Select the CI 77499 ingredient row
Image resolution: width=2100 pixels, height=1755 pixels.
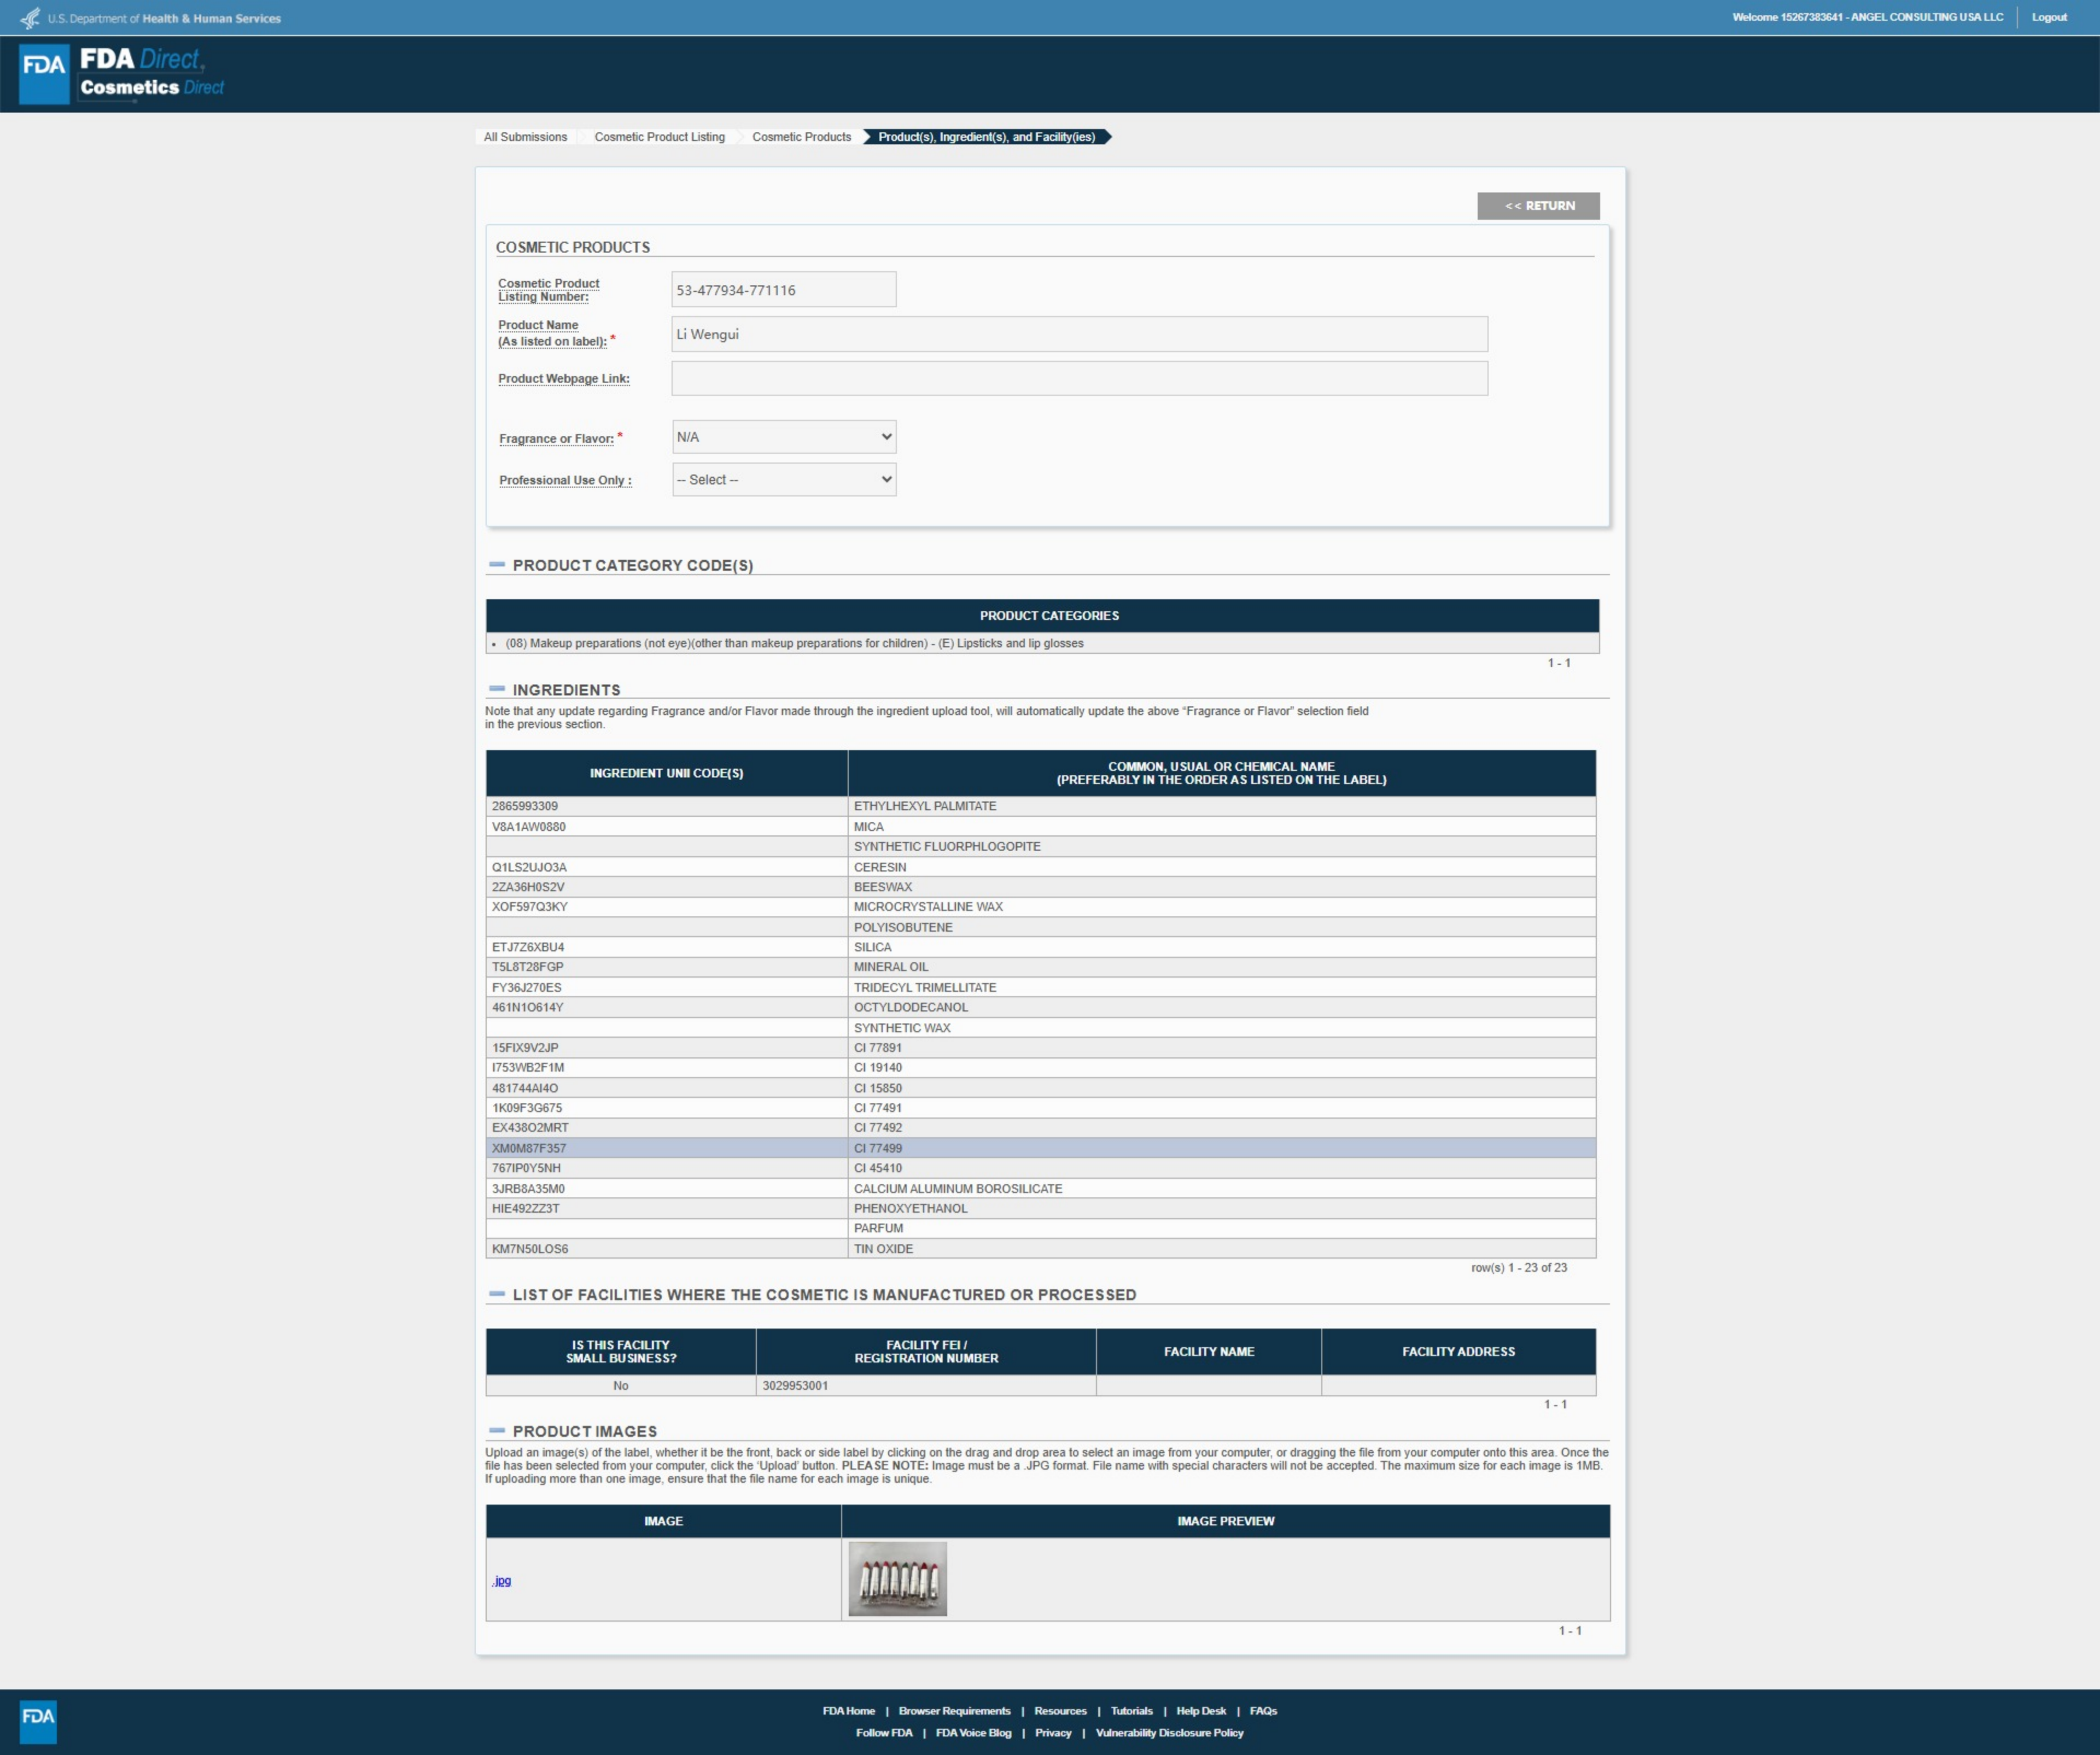(1040, 1148)
